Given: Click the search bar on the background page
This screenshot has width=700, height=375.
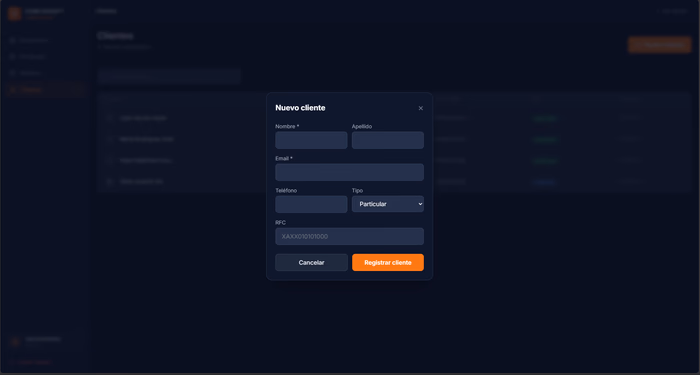Looking at the screenshot, I should (x=169, y=76).
